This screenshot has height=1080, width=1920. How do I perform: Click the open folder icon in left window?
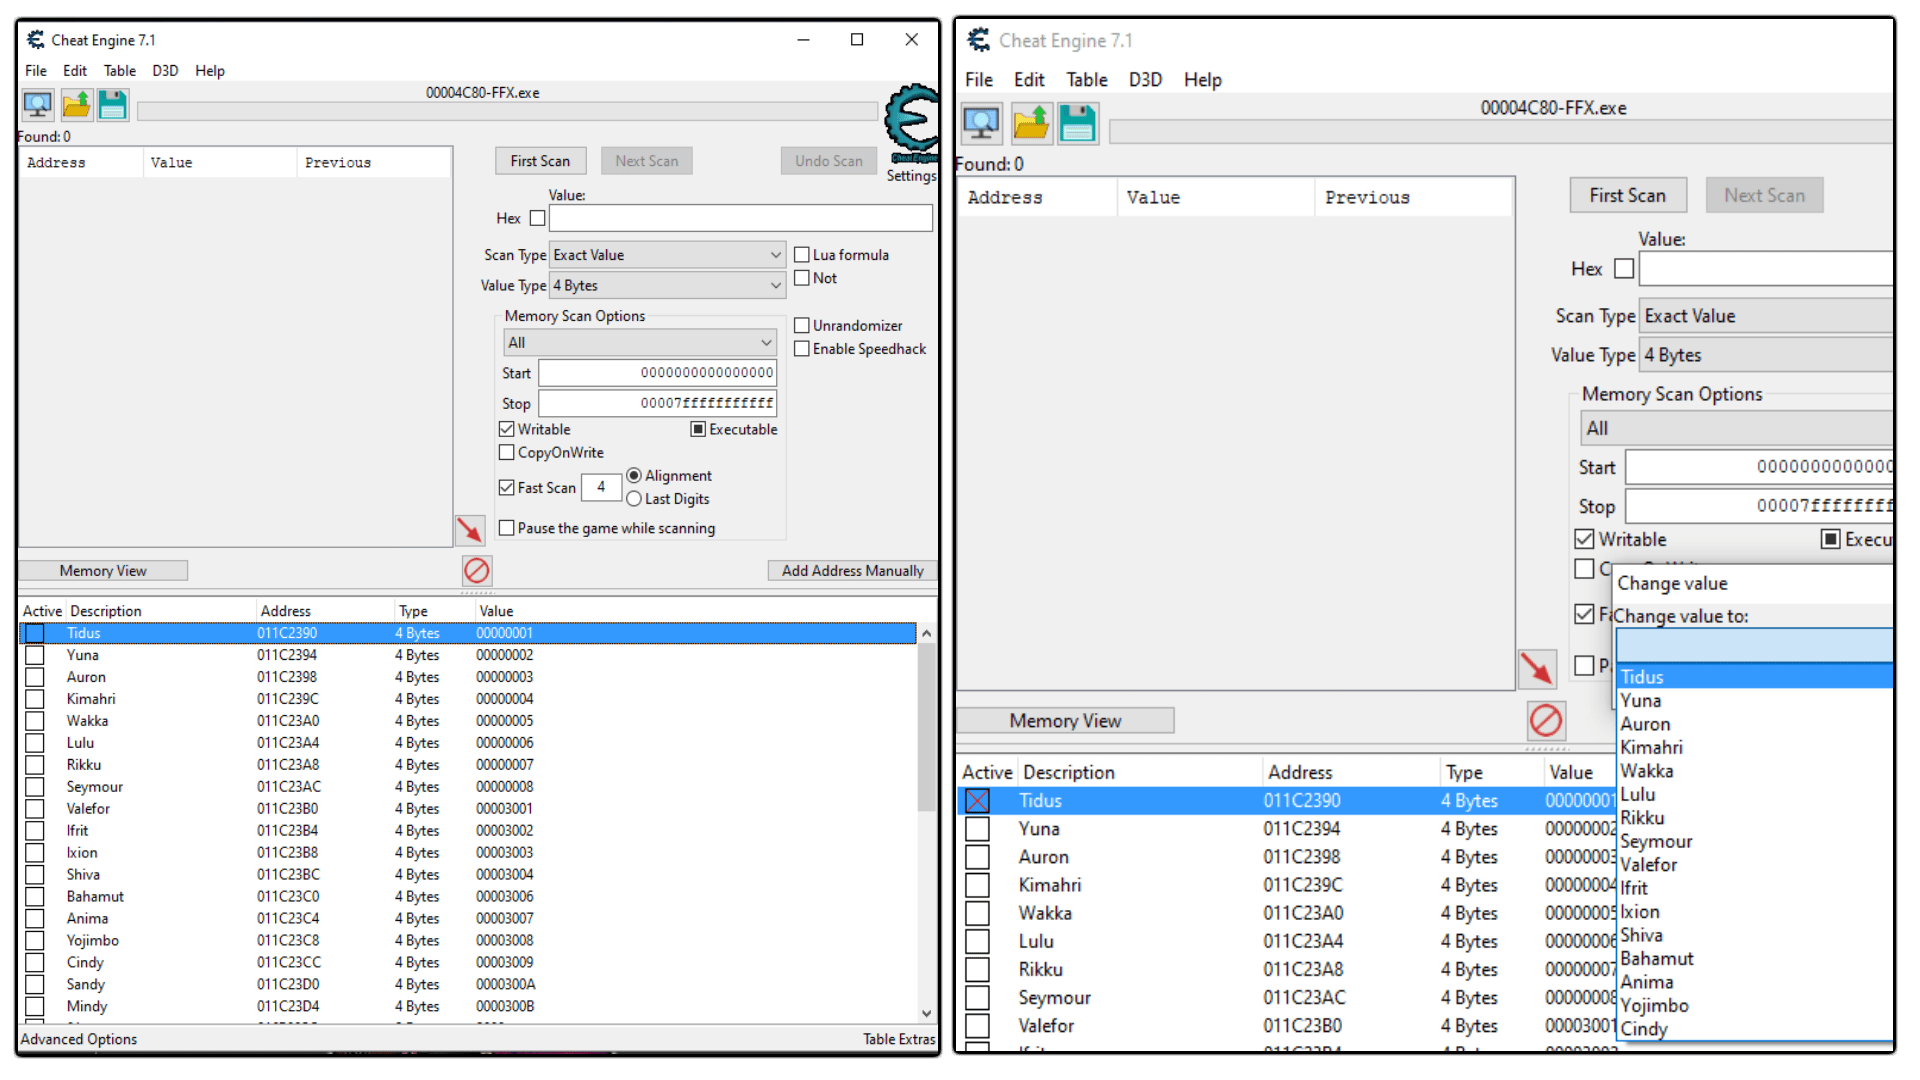point(76,104)
